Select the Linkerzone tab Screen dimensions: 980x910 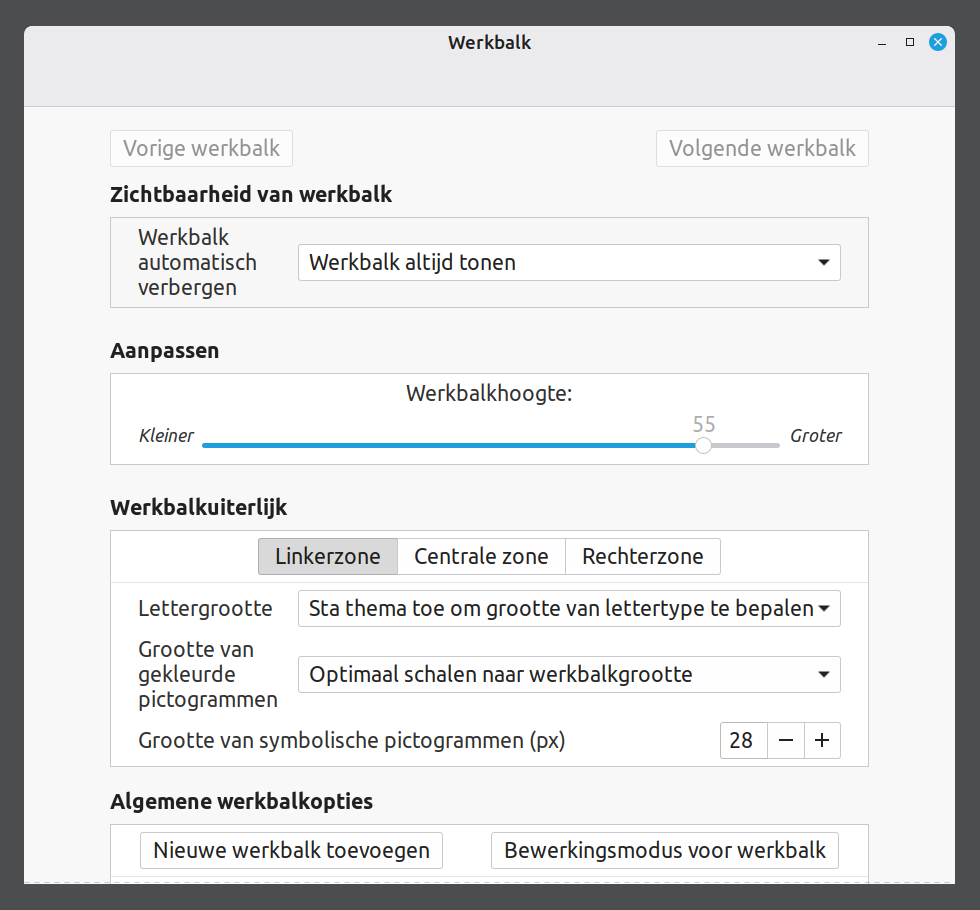coord(328,556)
